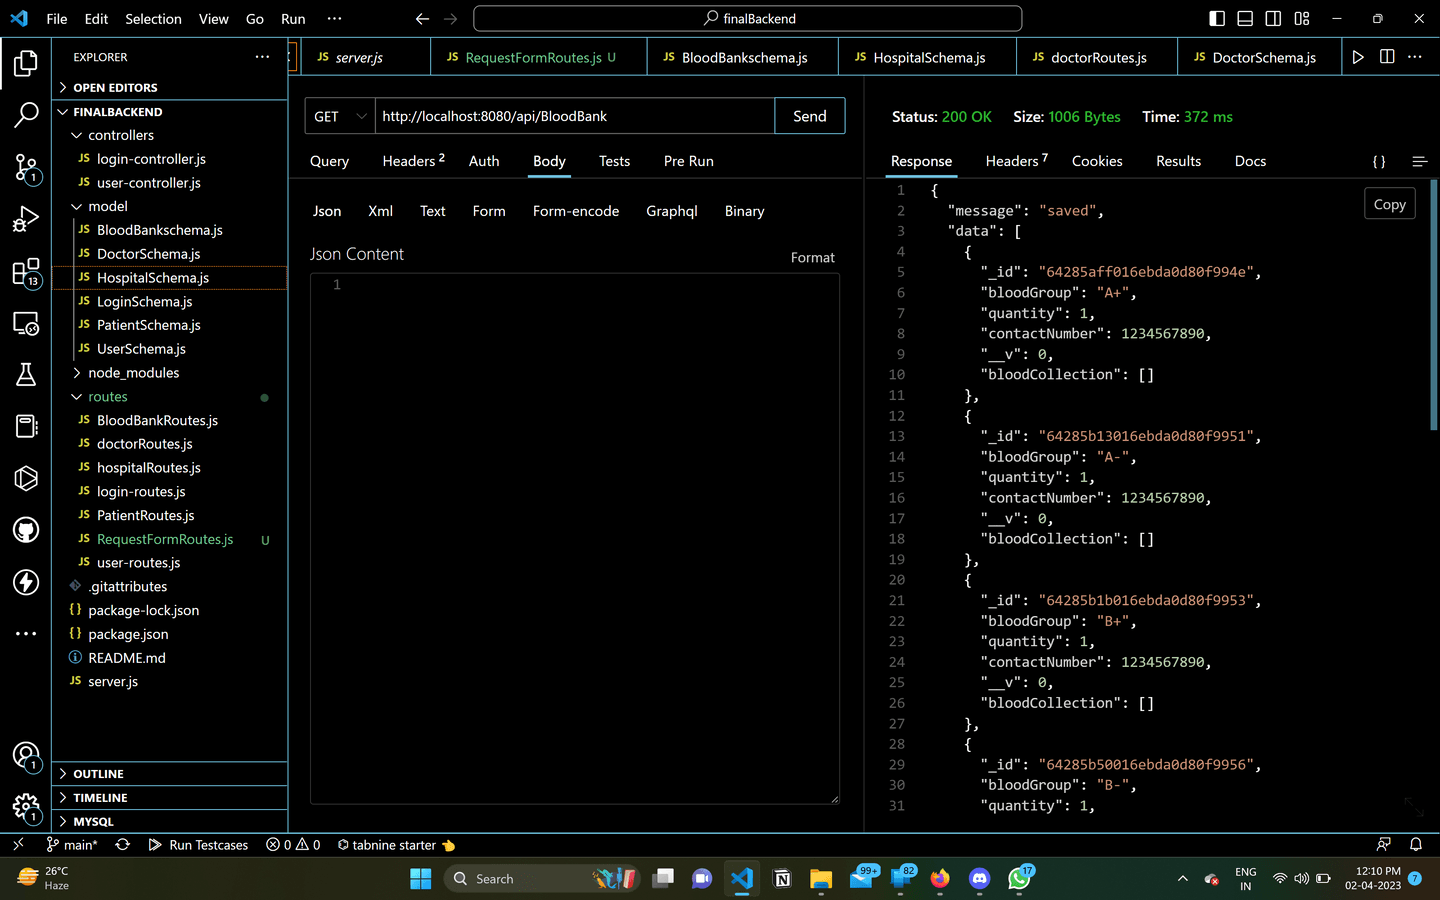1440x900 pixels.
Task: Click errors and warnings count in status bar
Action: (x=293, y=845)
